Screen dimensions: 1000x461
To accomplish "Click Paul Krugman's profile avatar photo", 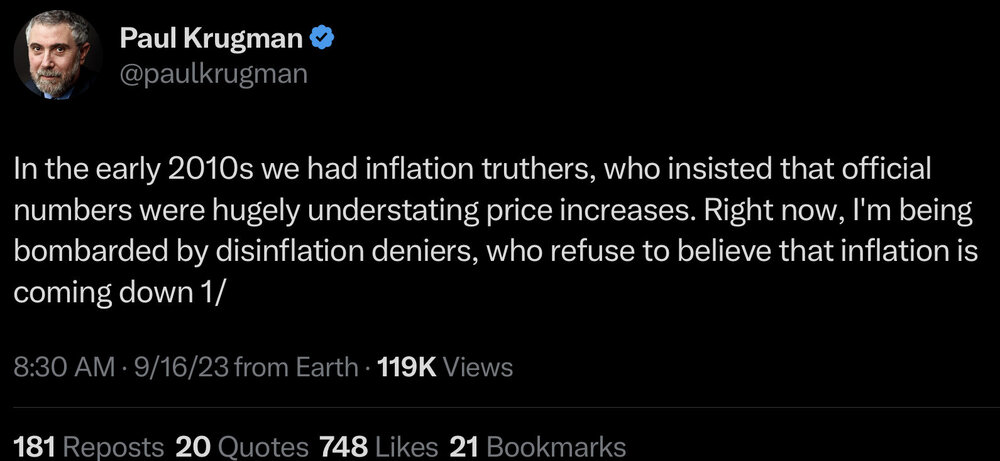I will click(x=56, y=58).
